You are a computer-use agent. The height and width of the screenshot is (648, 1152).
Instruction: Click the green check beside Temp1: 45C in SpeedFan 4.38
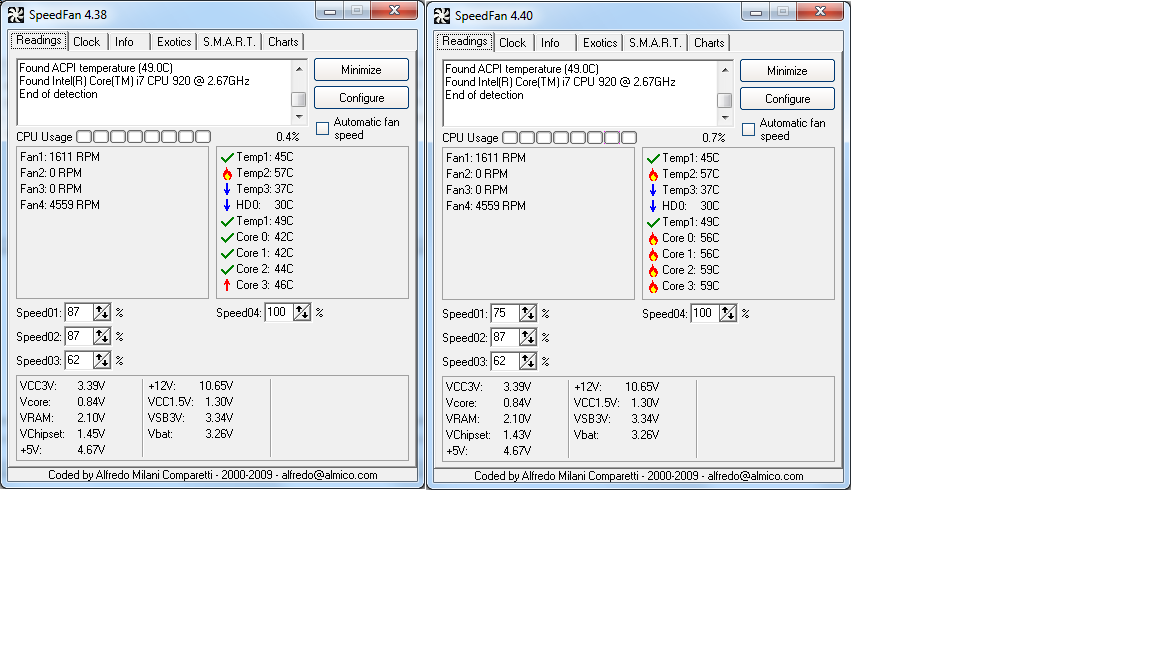pyautogui.click(x=227, y=157)
